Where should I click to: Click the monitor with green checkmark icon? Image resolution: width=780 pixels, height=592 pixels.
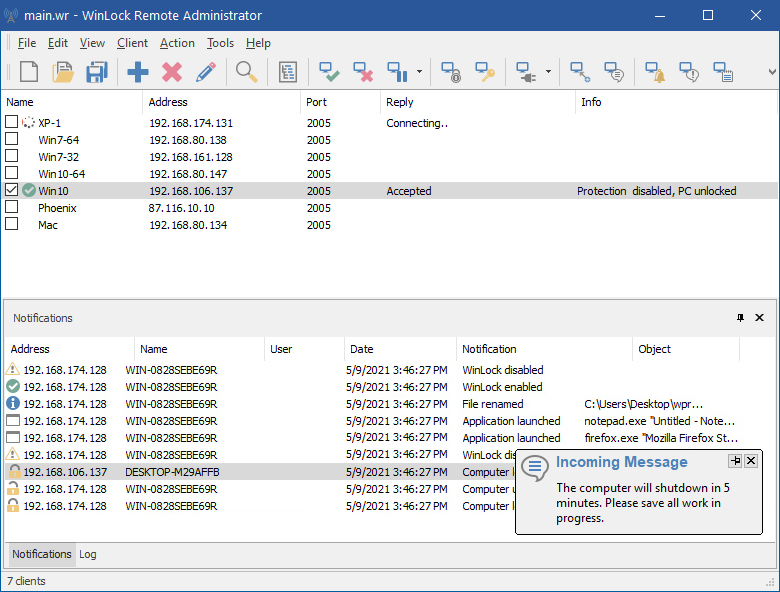coord(329,72)
